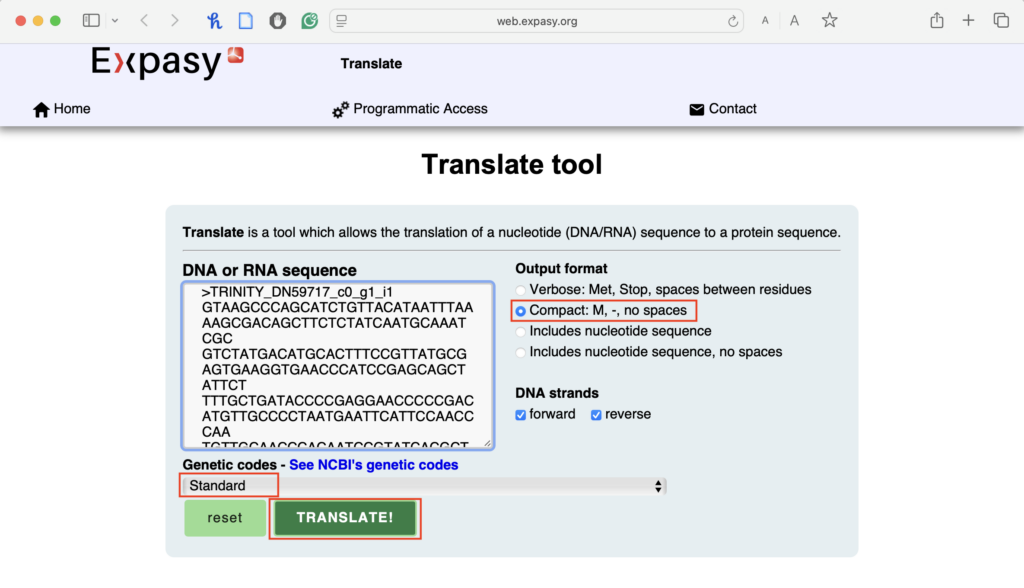This screenshot has width=1024, height=588.
Task: Choose Includes nucleotide sequence, no spaces
Action: pos(521,352)
